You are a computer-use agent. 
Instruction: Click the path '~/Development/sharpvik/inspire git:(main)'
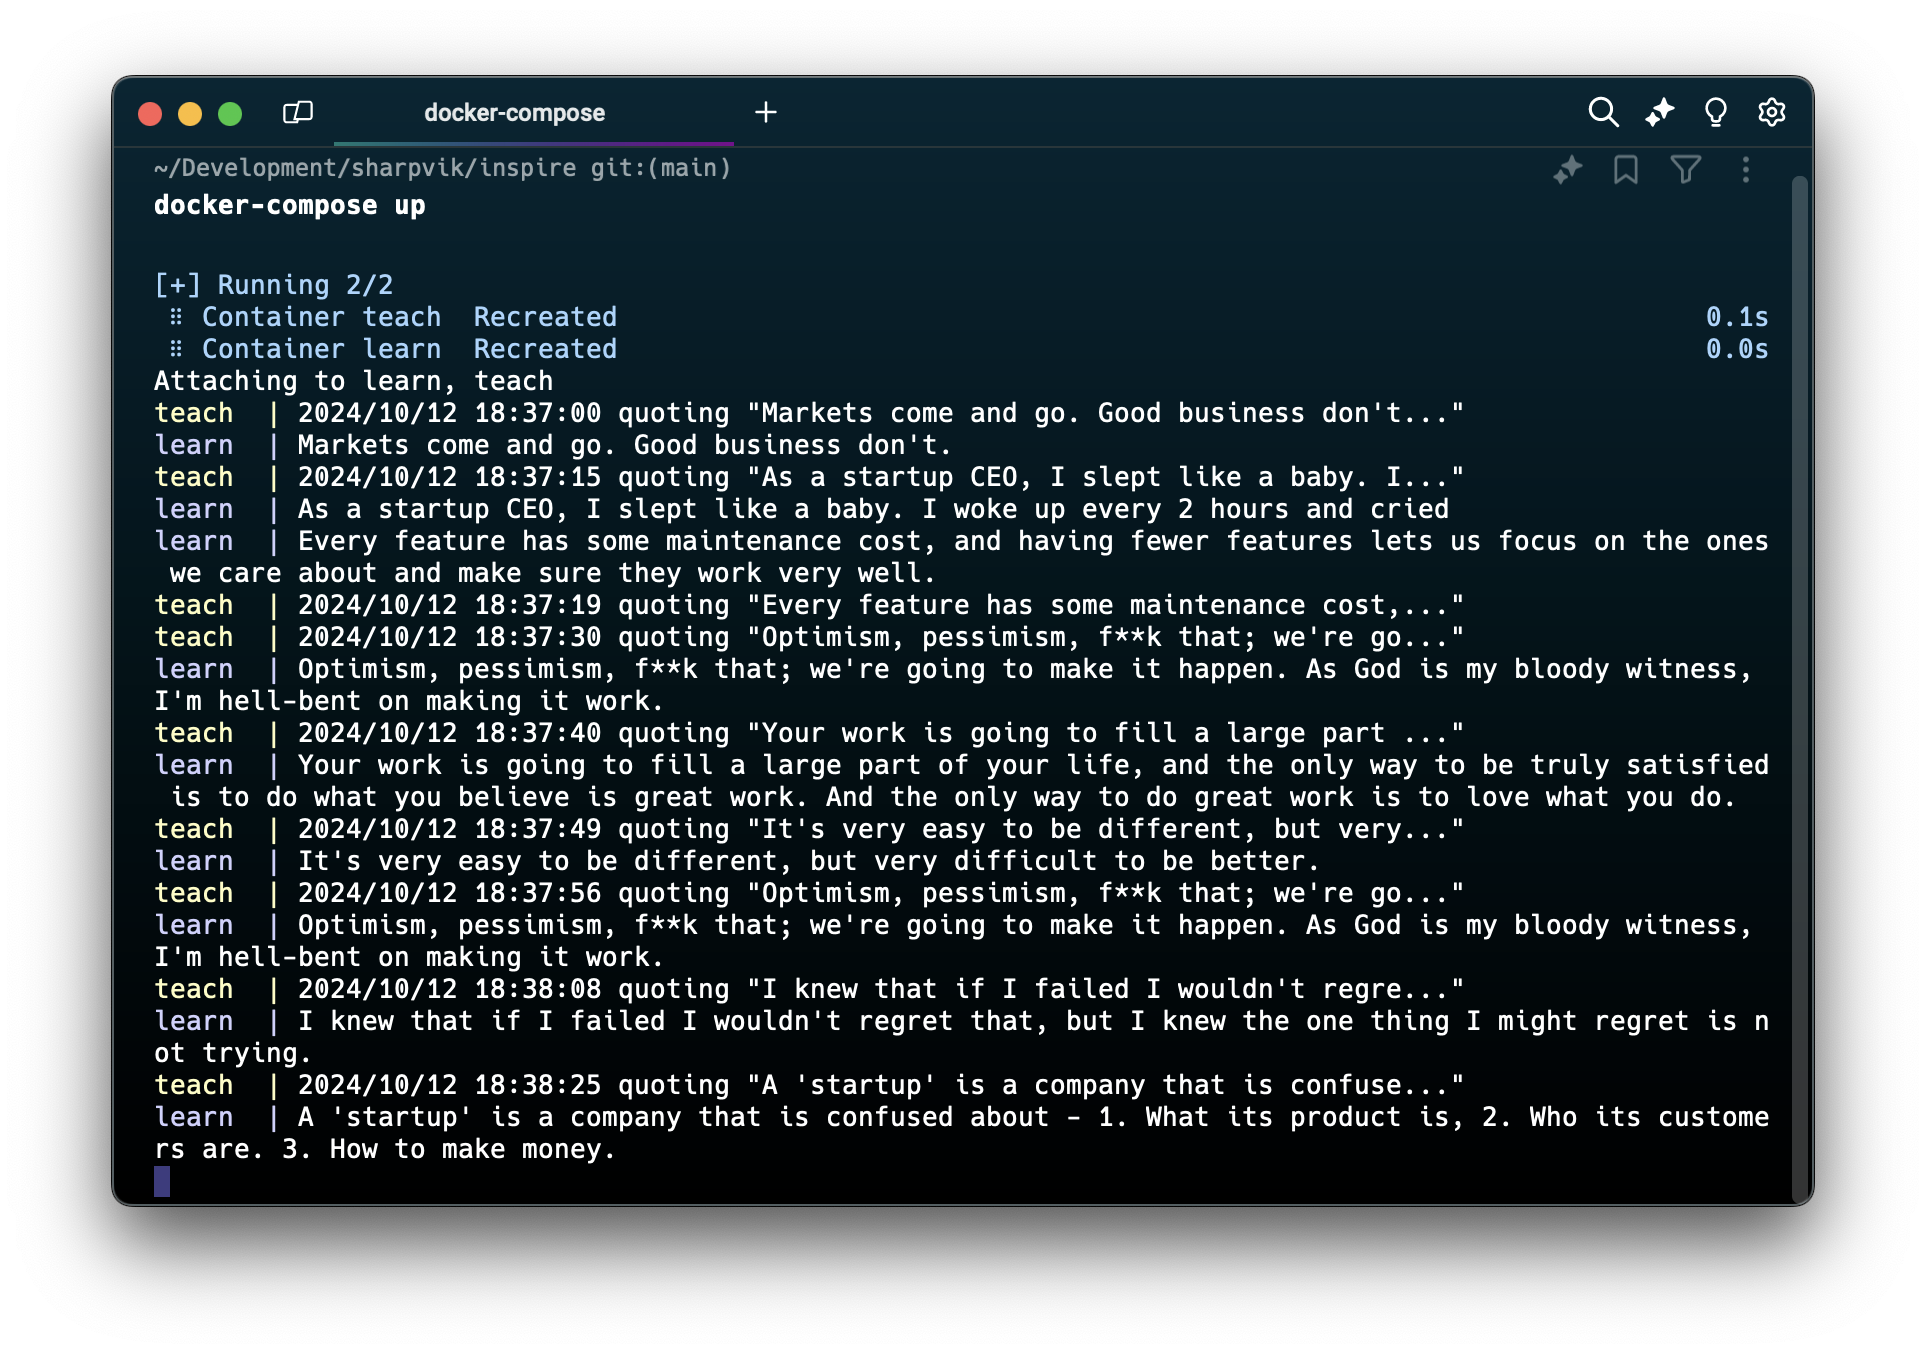[443, 168]
